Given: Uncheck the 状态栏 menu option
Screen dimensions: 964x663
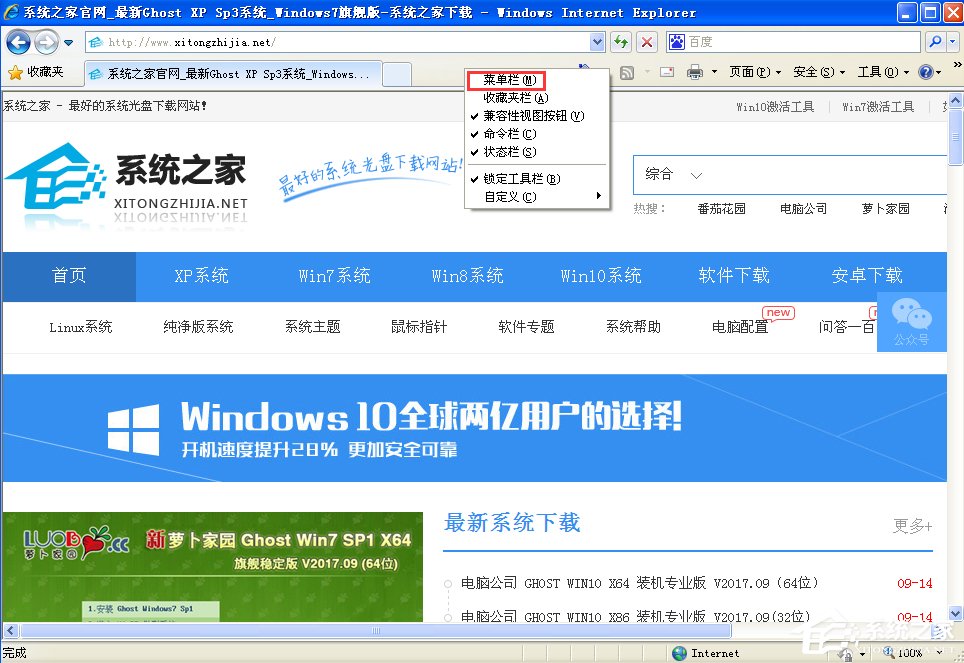Looking at the screenshot, I should pos(508,151).
